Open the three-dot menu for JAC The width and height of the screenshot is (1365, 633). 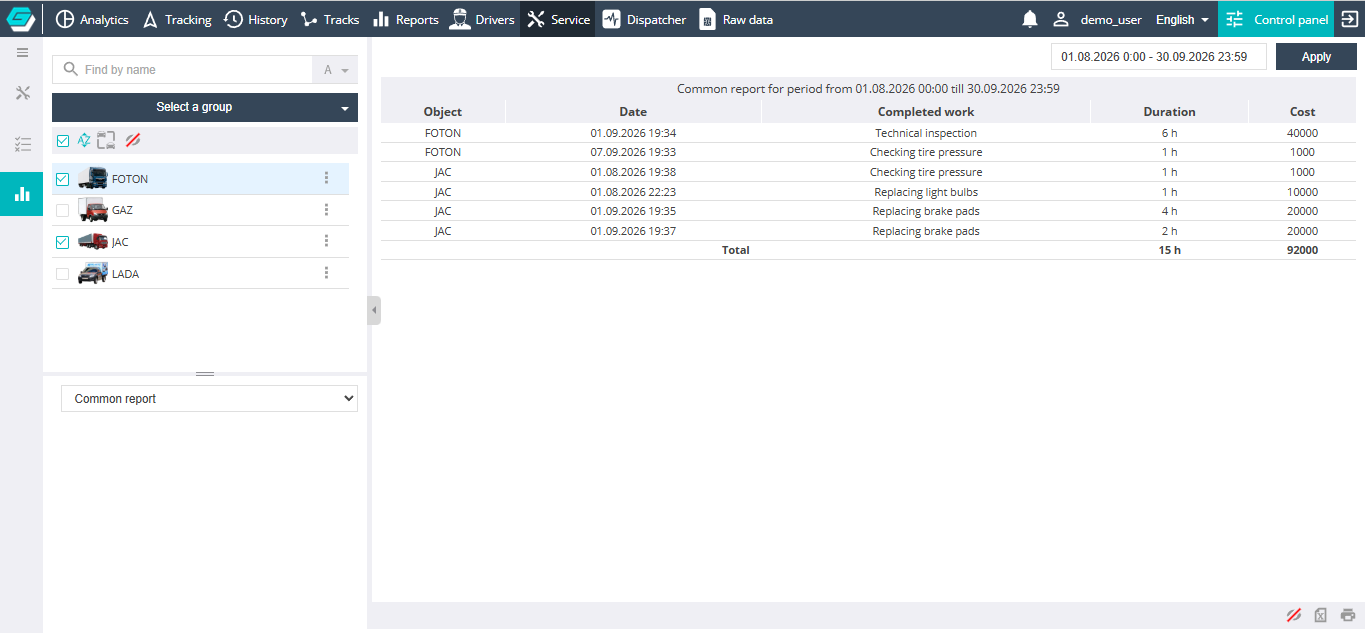point(326,241)
